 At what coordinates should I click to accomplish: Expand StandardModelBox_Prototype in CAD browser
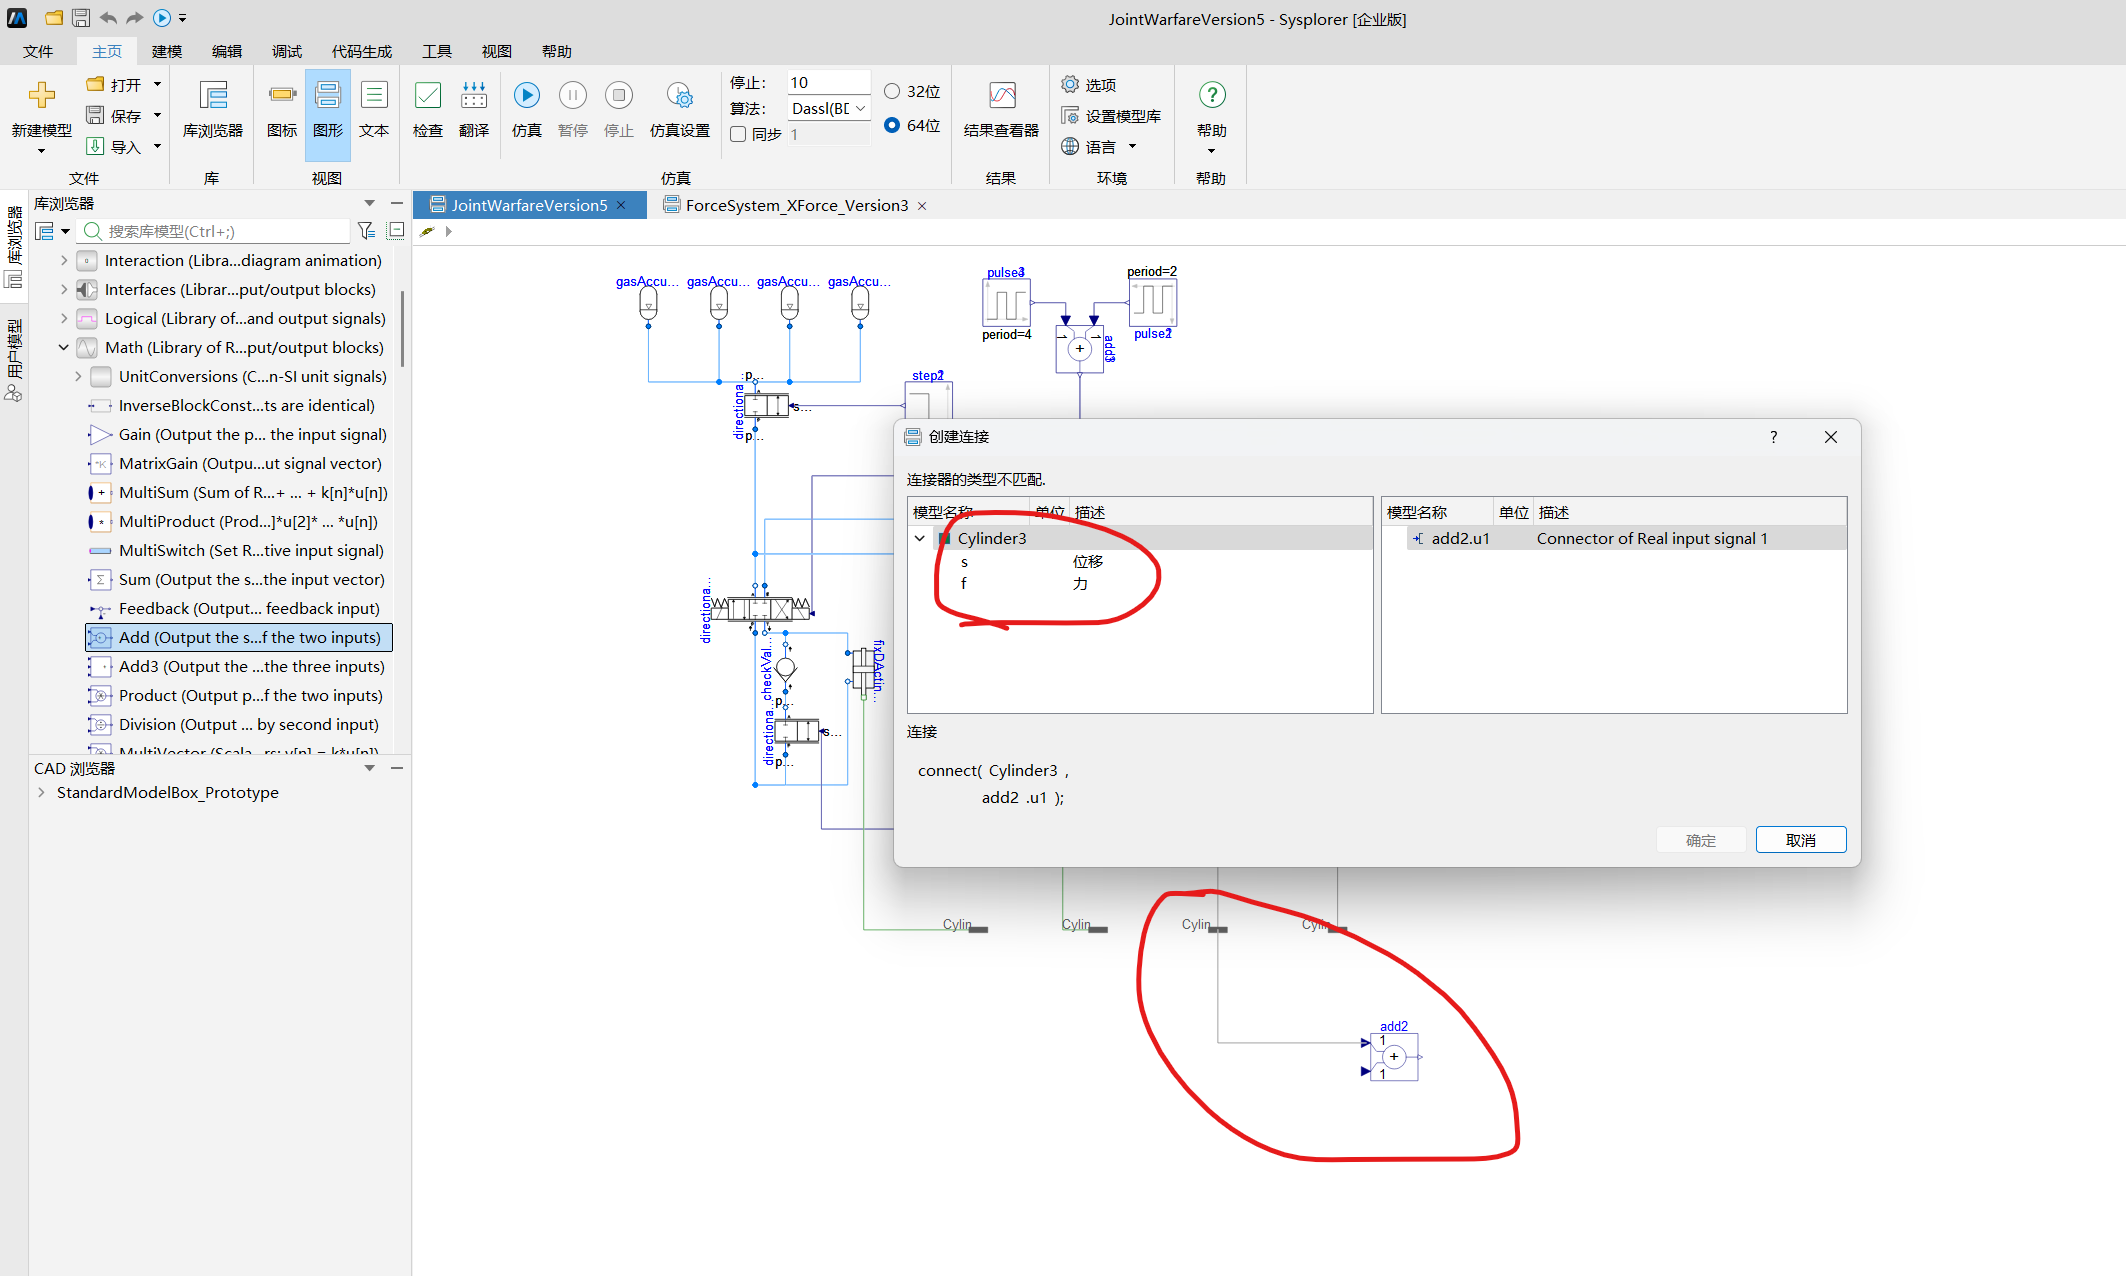(41, 792)
